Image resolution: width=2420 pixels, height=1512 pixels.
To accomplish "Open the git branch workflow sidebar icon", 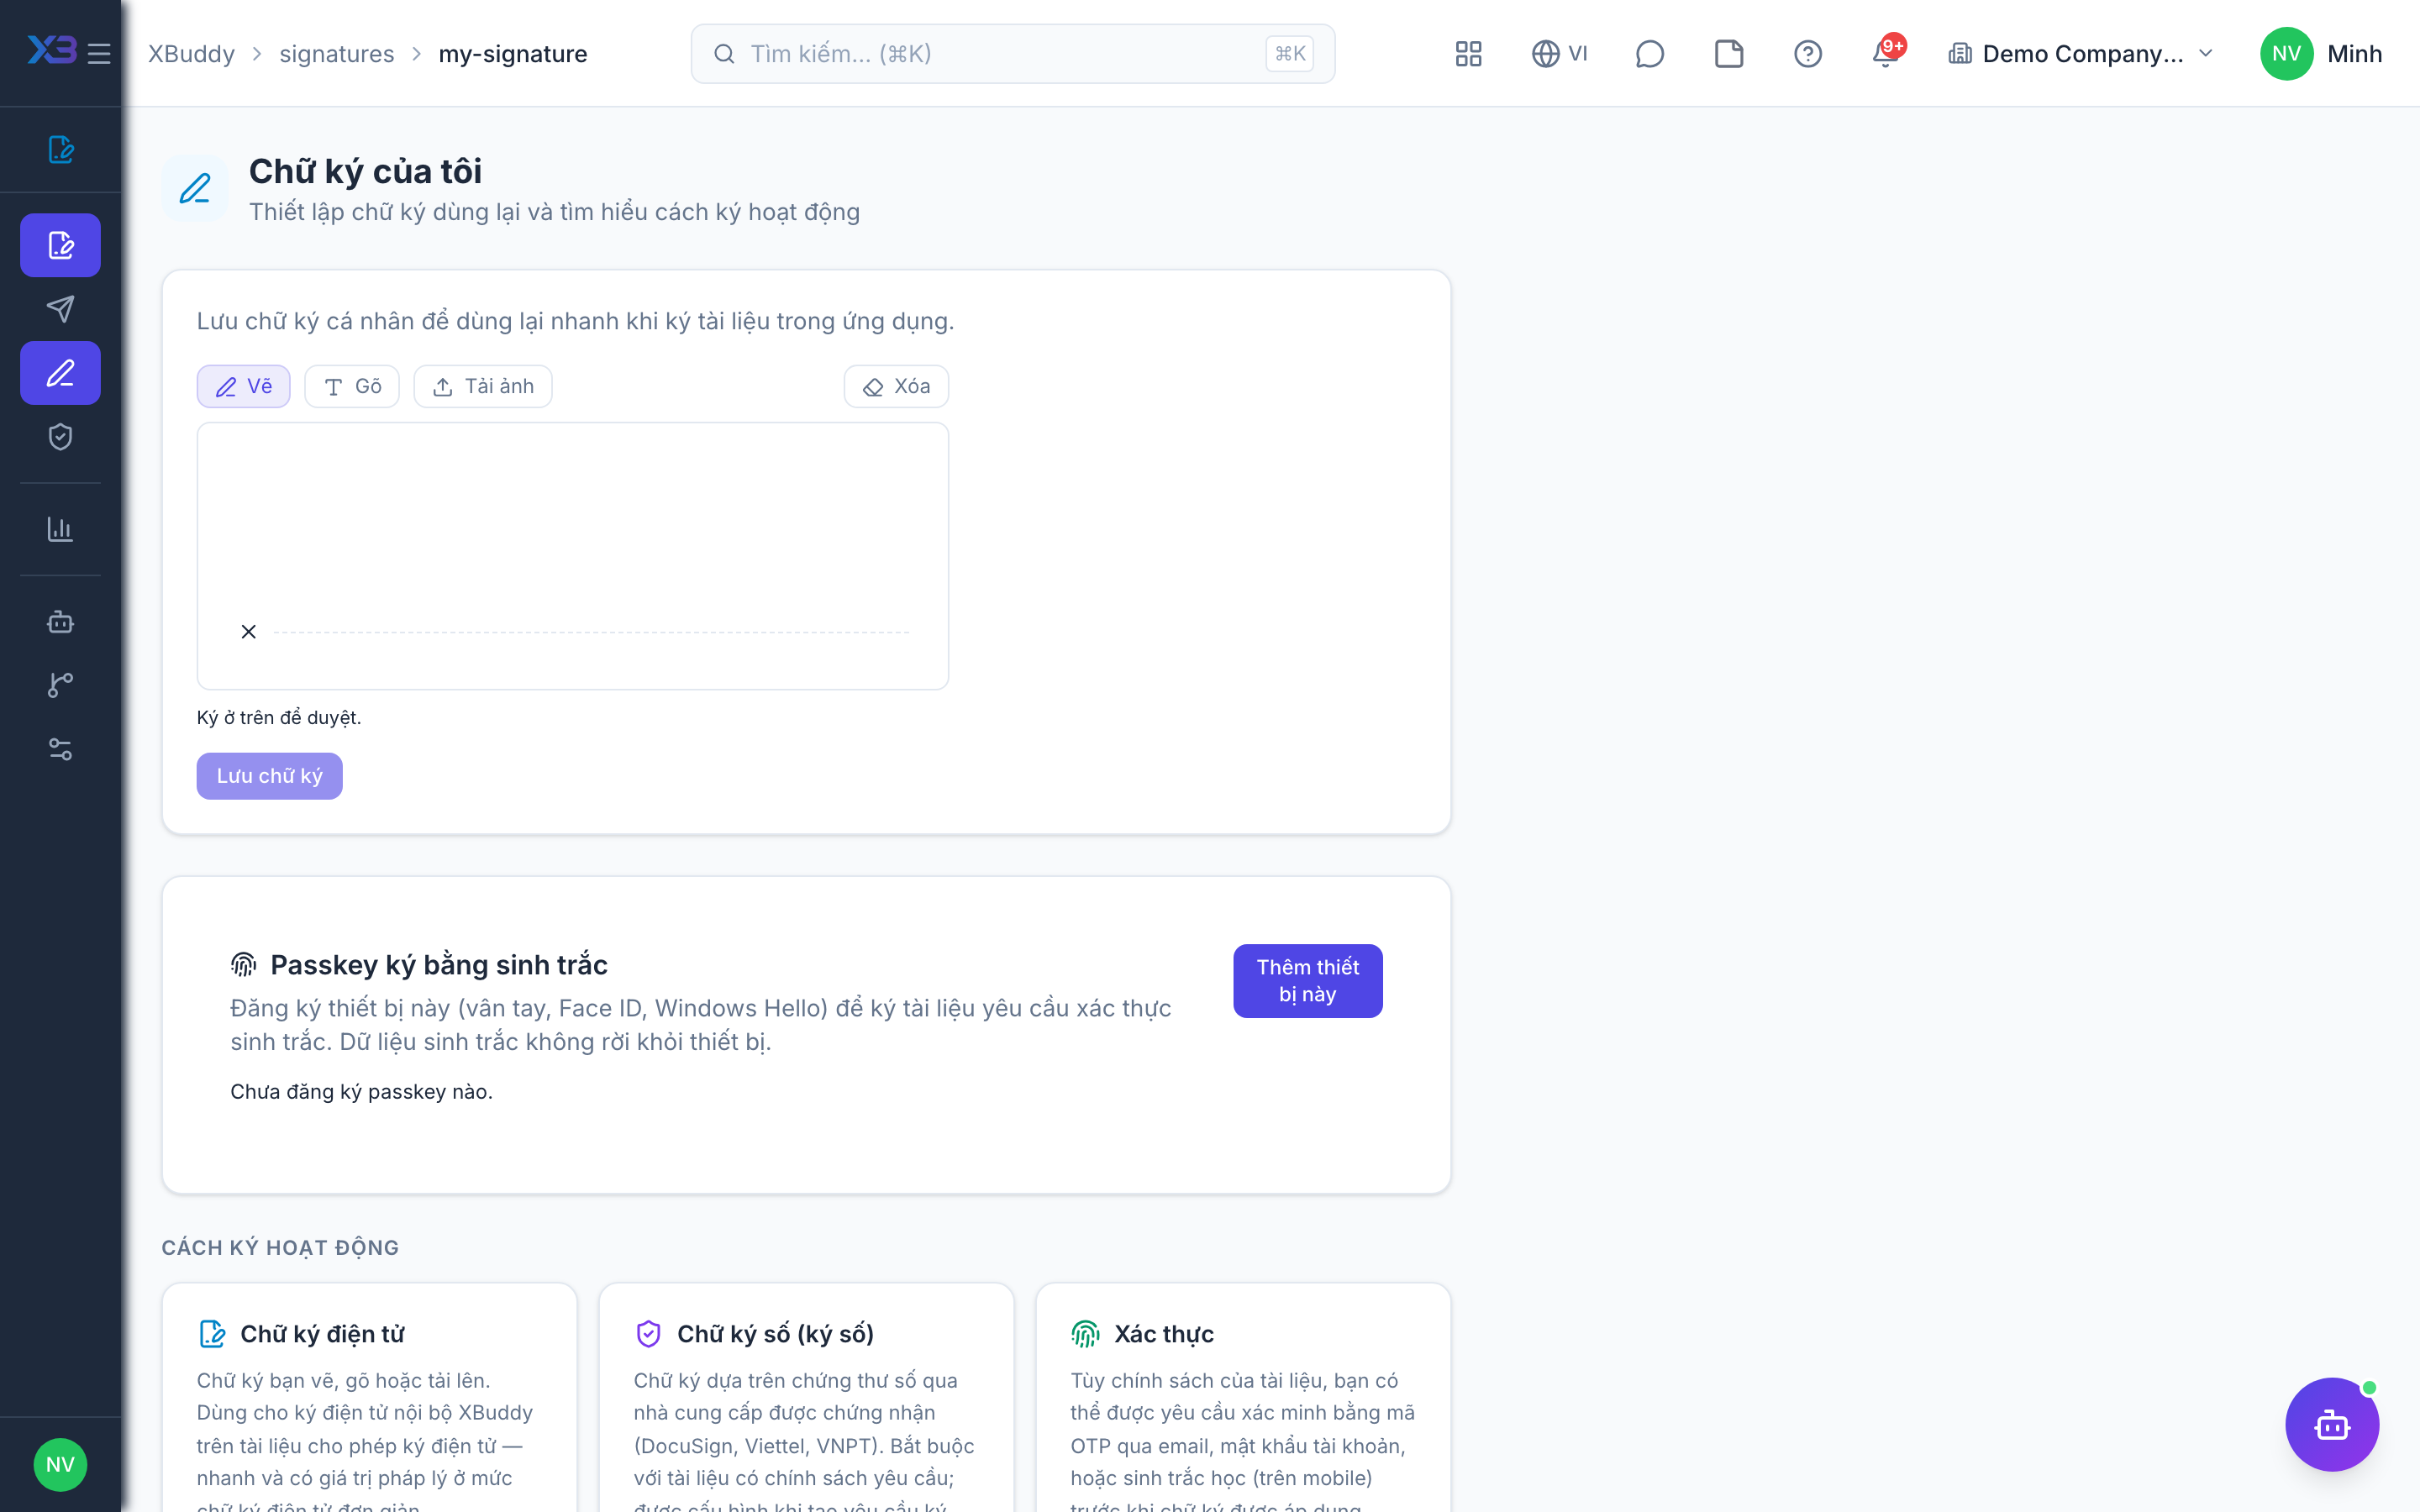I will 60,685.
